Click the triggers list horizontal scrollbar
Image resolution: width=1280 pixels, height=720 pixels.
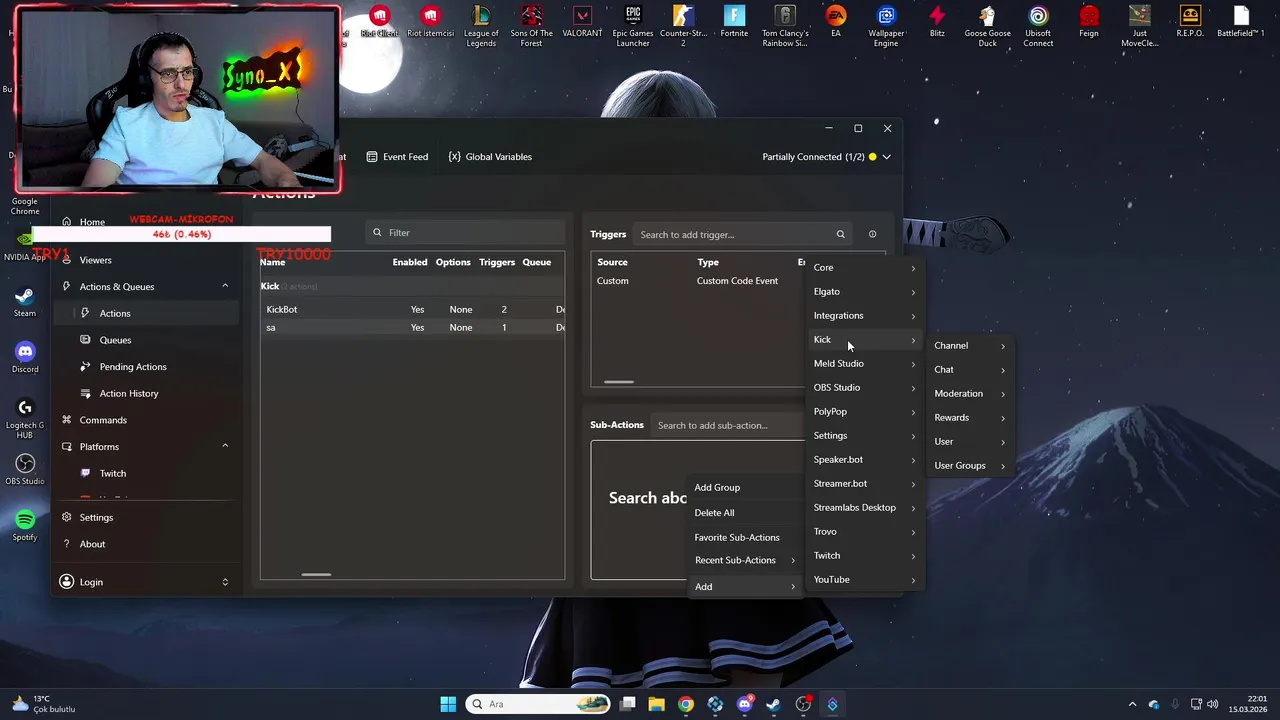619,382
